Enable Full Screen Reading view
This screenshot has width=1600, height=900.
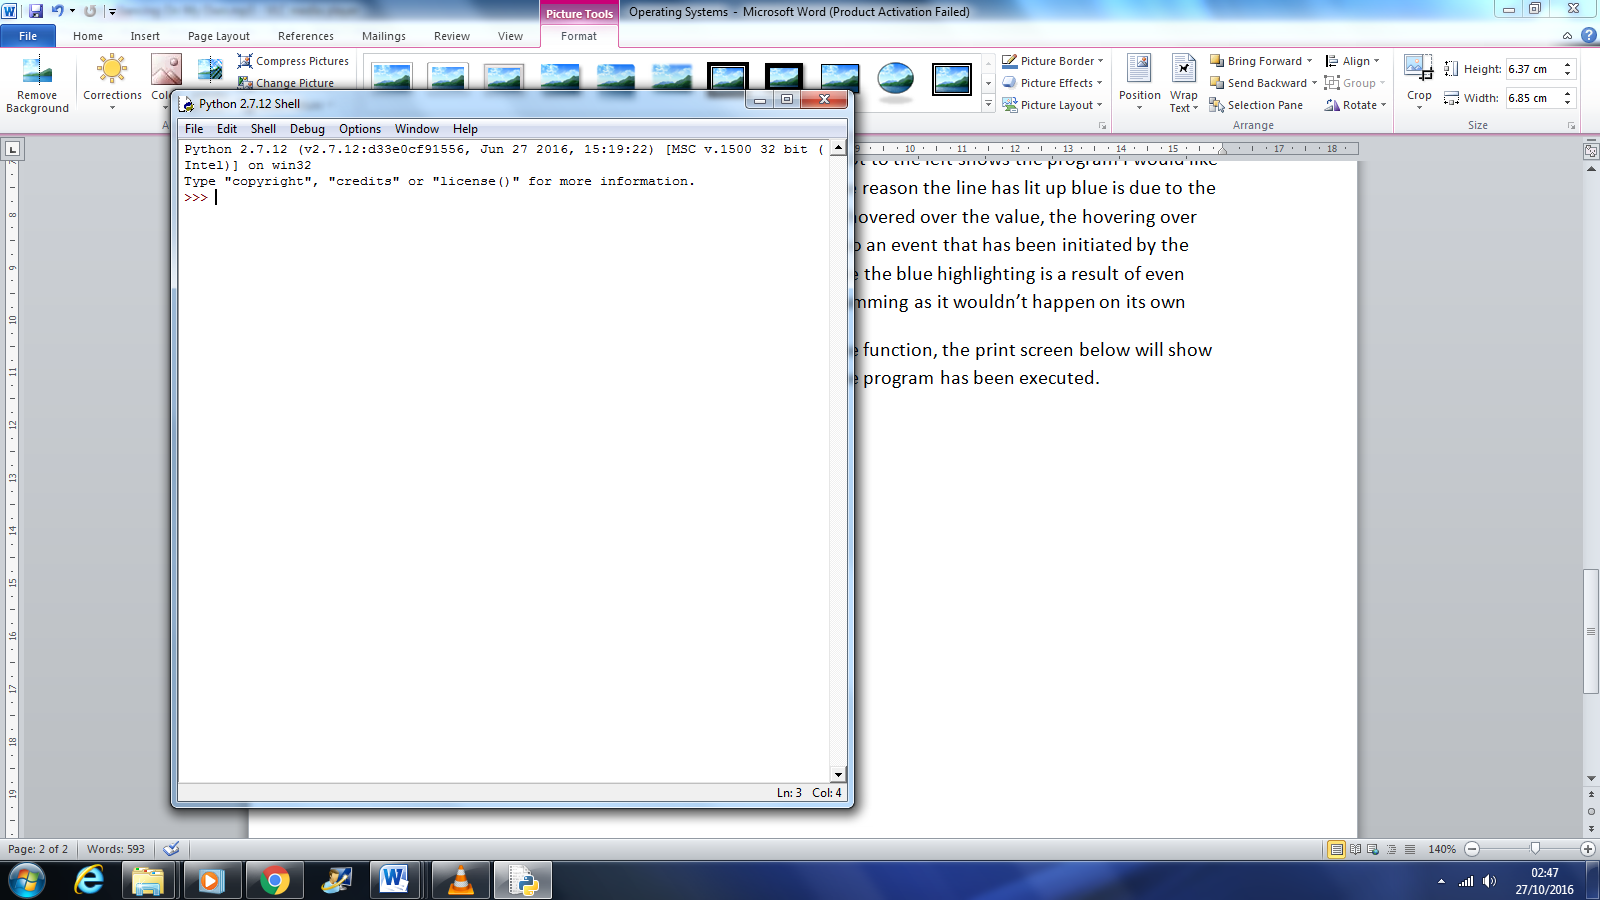point(1355,849)
